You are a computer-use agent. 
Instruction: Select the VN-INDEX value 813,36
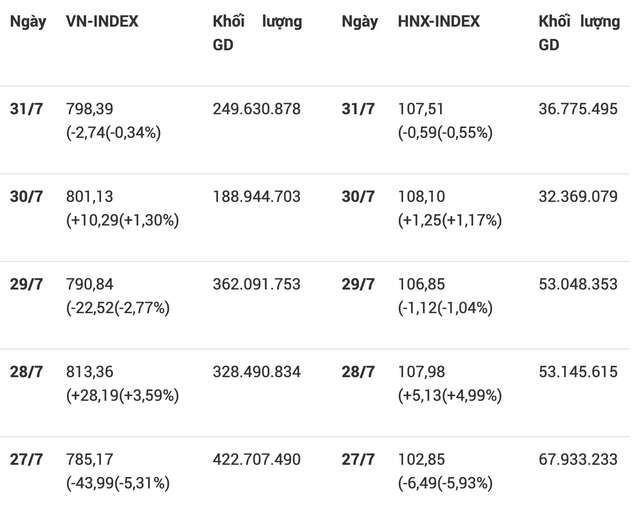click(90, 371)
